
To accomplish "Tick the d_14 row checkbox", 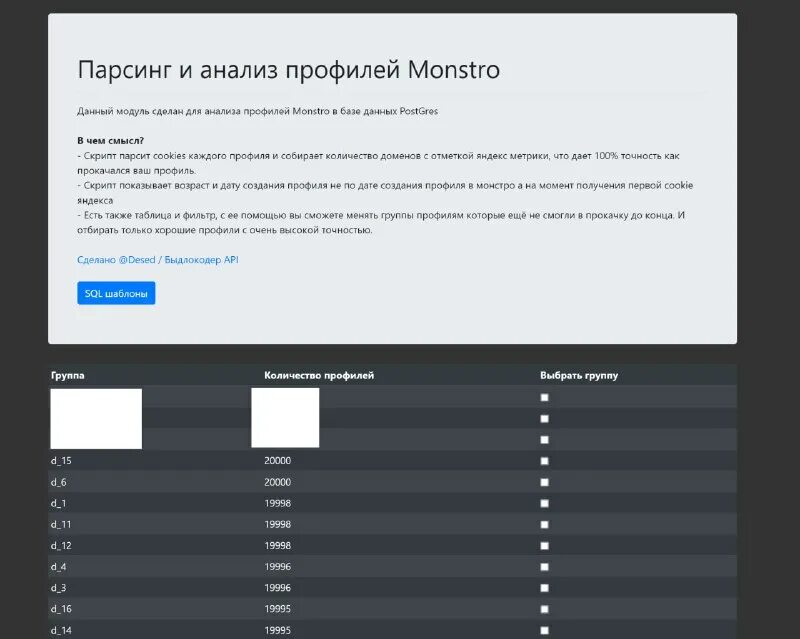I will [x=544, y=630].
